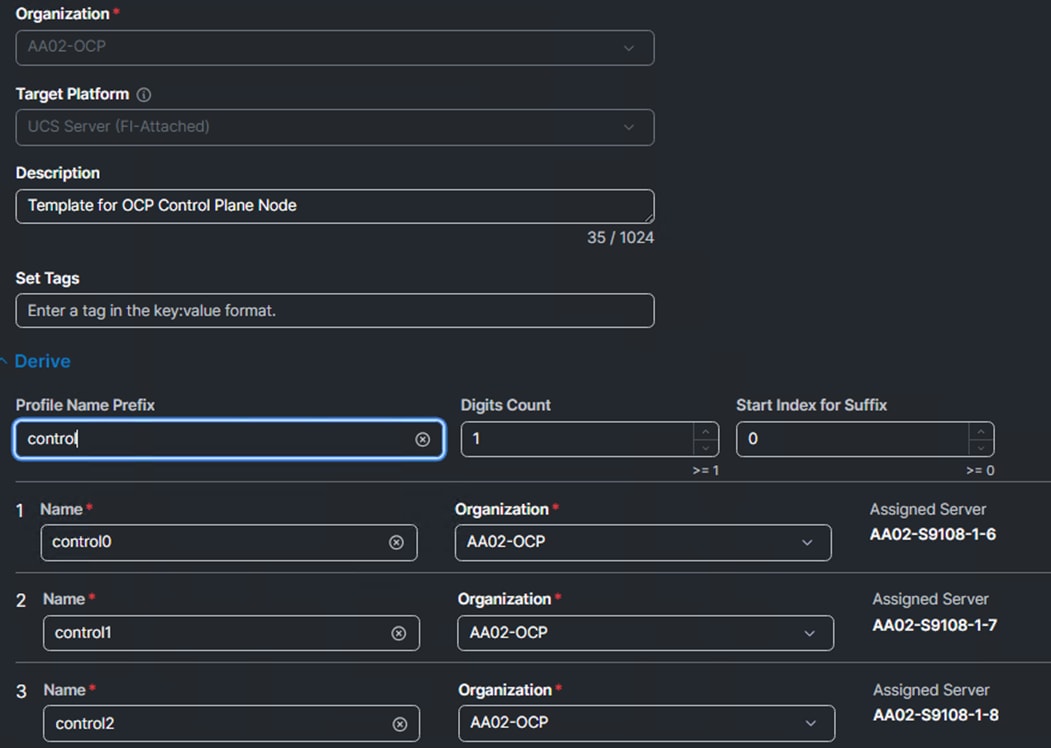Clear the control0 name field

396,542
